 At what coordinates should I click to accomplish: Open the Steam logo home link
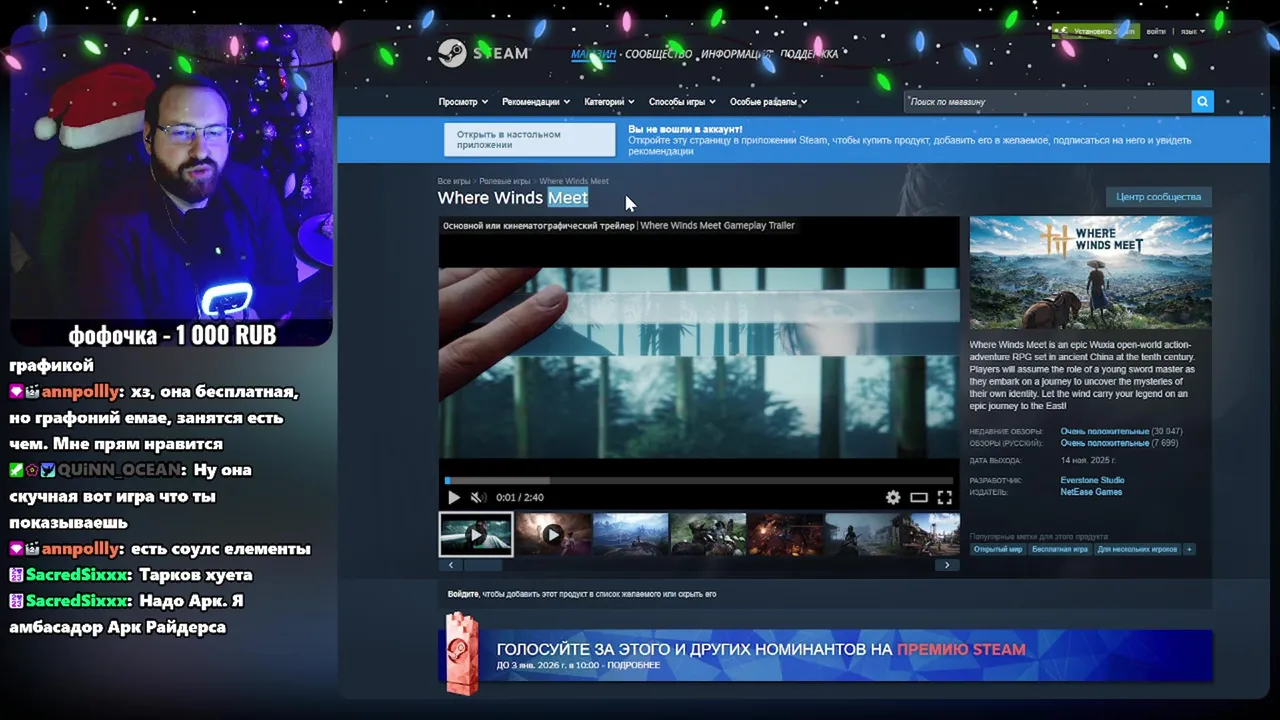pyautogui.click(x=483, y=53)
